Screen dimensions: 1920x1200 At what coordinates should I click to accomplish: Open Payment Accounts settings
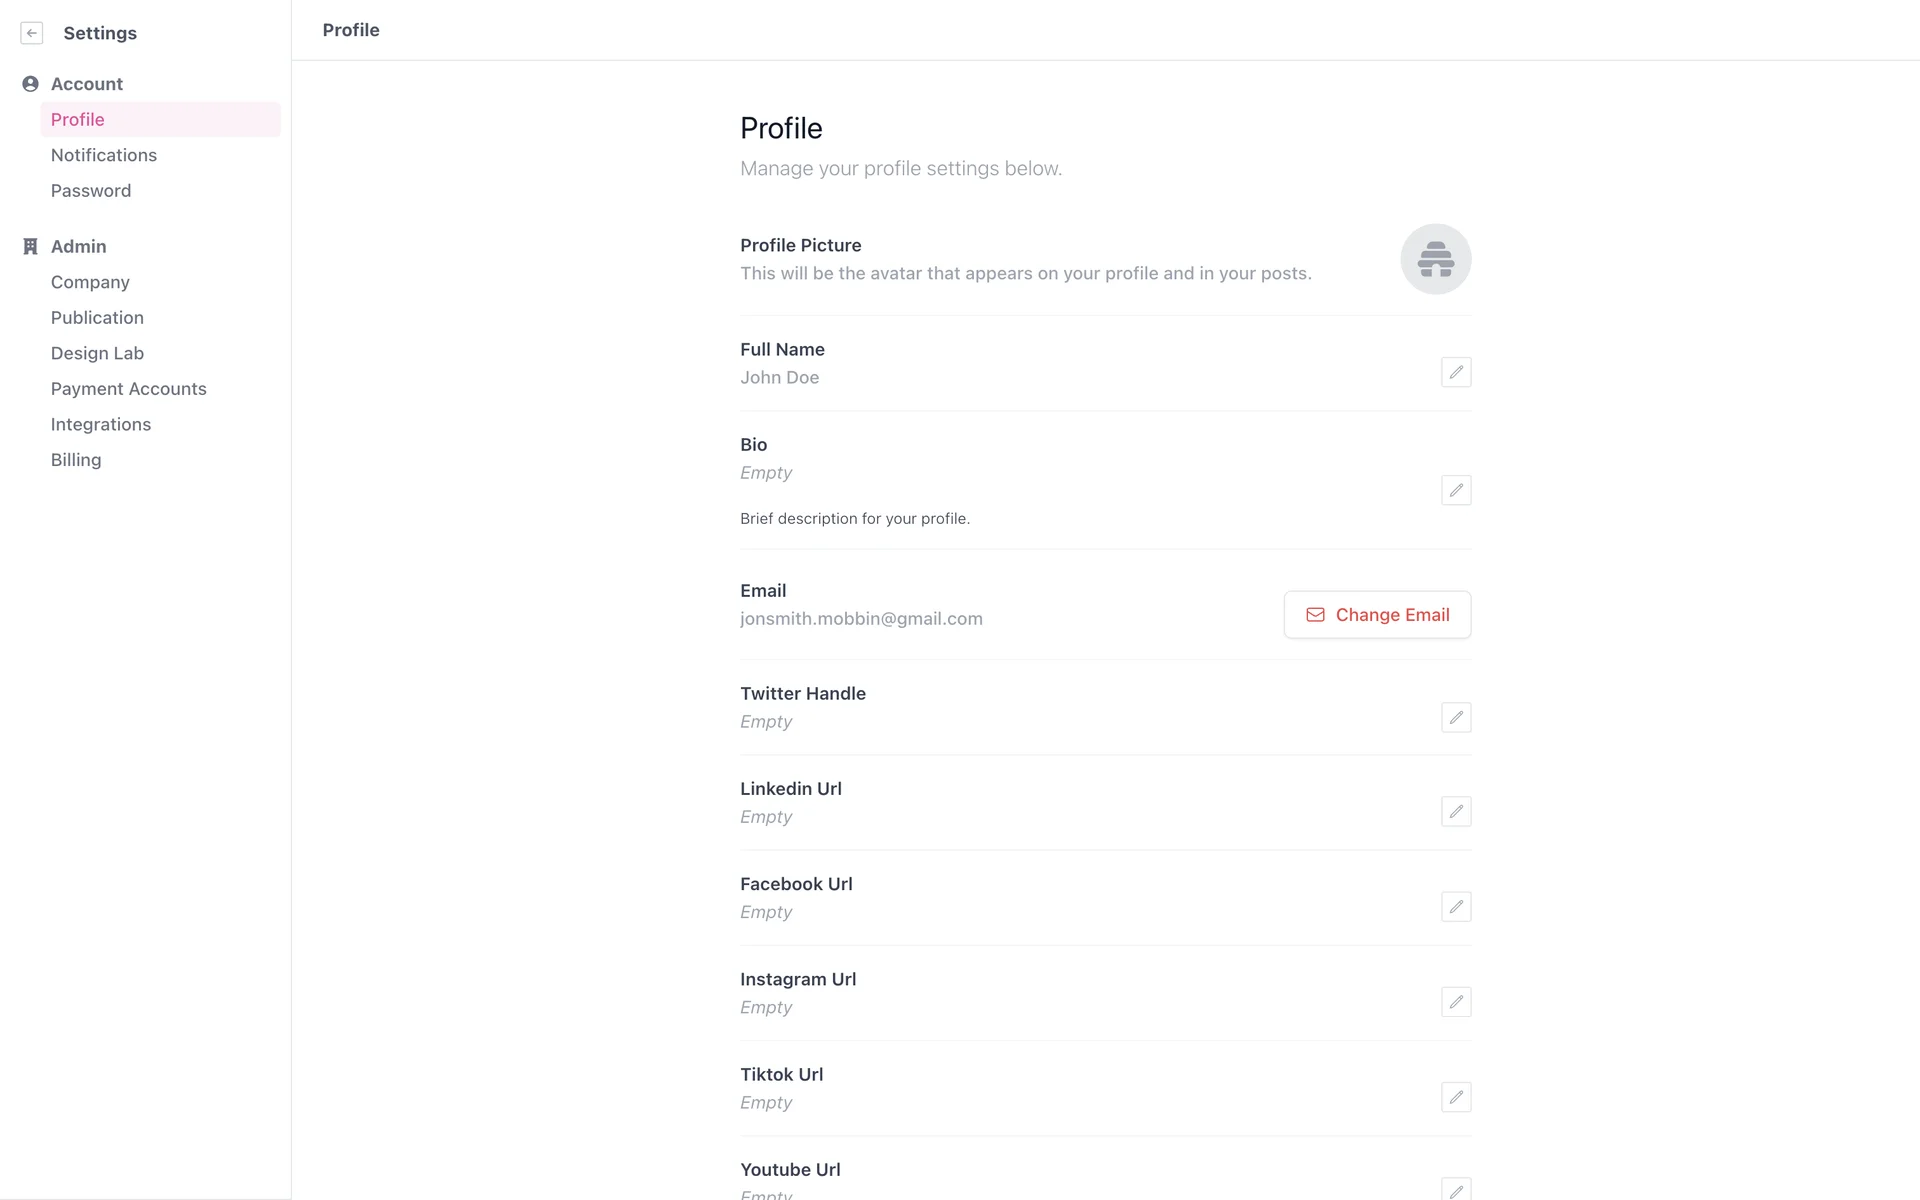129,389
